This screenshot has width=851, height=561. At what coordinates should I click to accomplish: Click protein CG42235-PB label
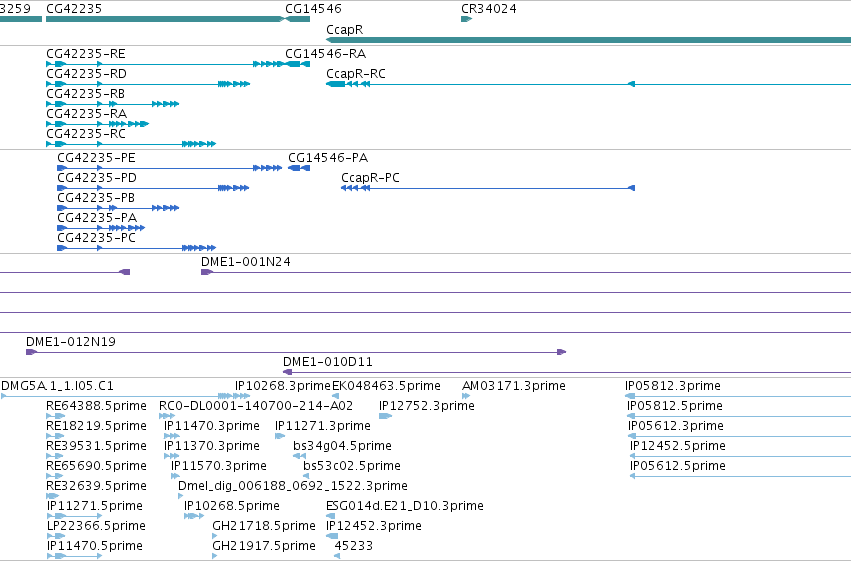96,198
